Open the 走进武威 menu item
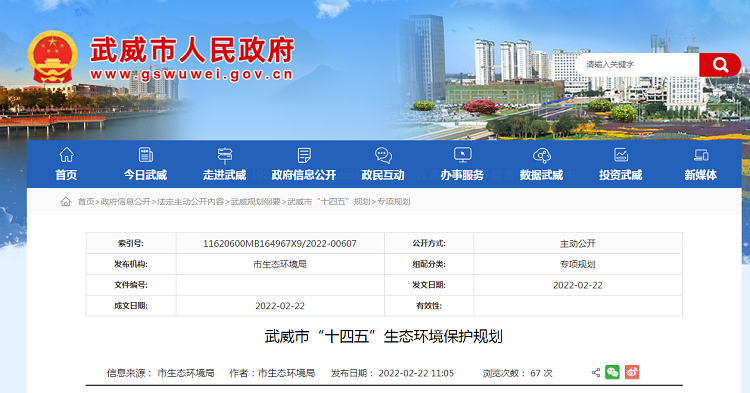 click(225, 175)
